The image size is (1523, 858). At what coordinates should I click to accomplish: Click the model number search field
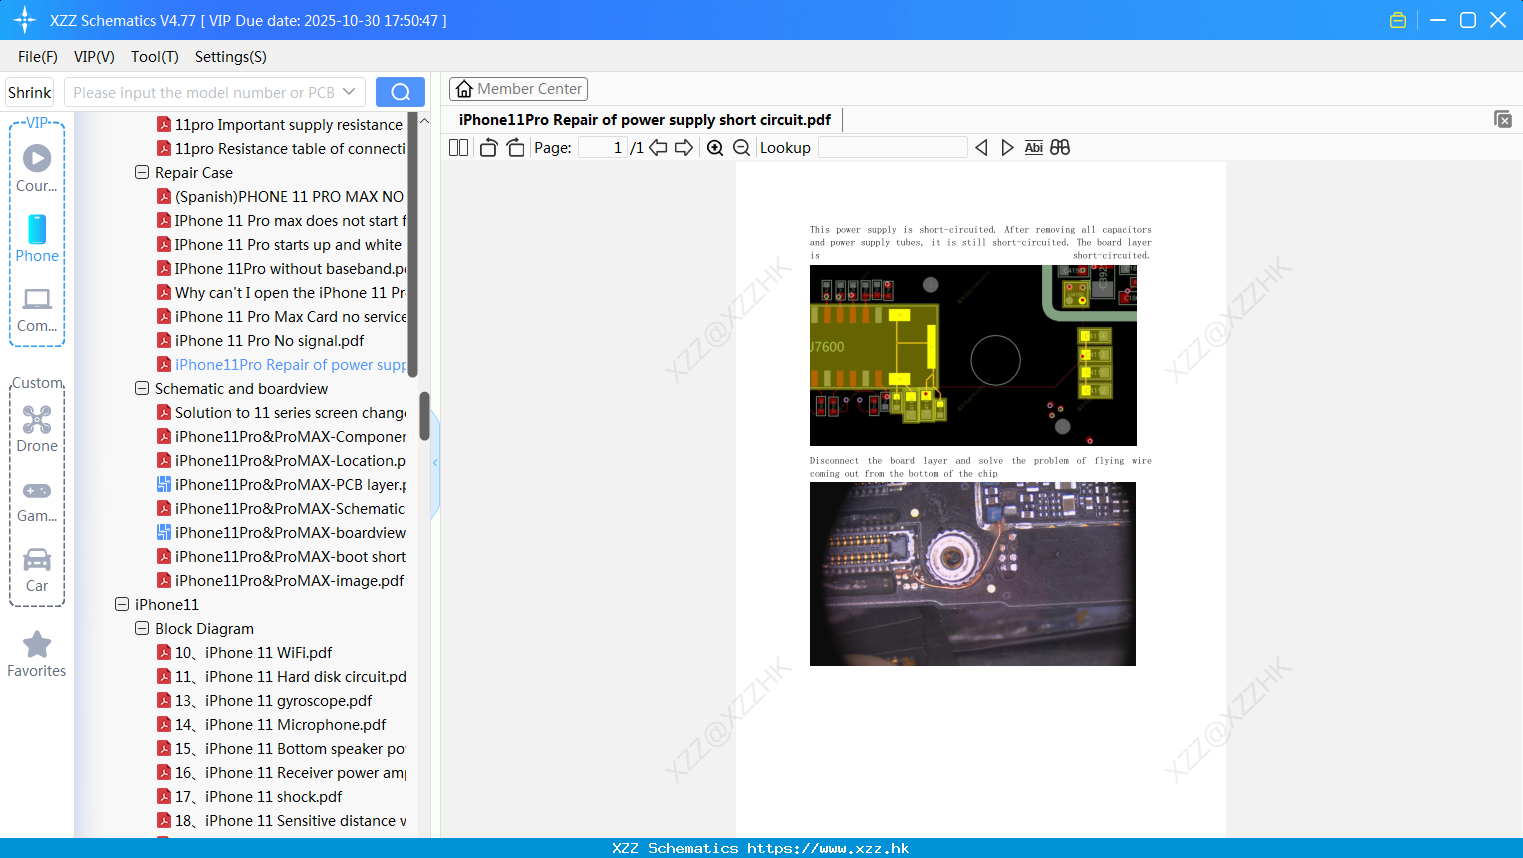[204, 92]
